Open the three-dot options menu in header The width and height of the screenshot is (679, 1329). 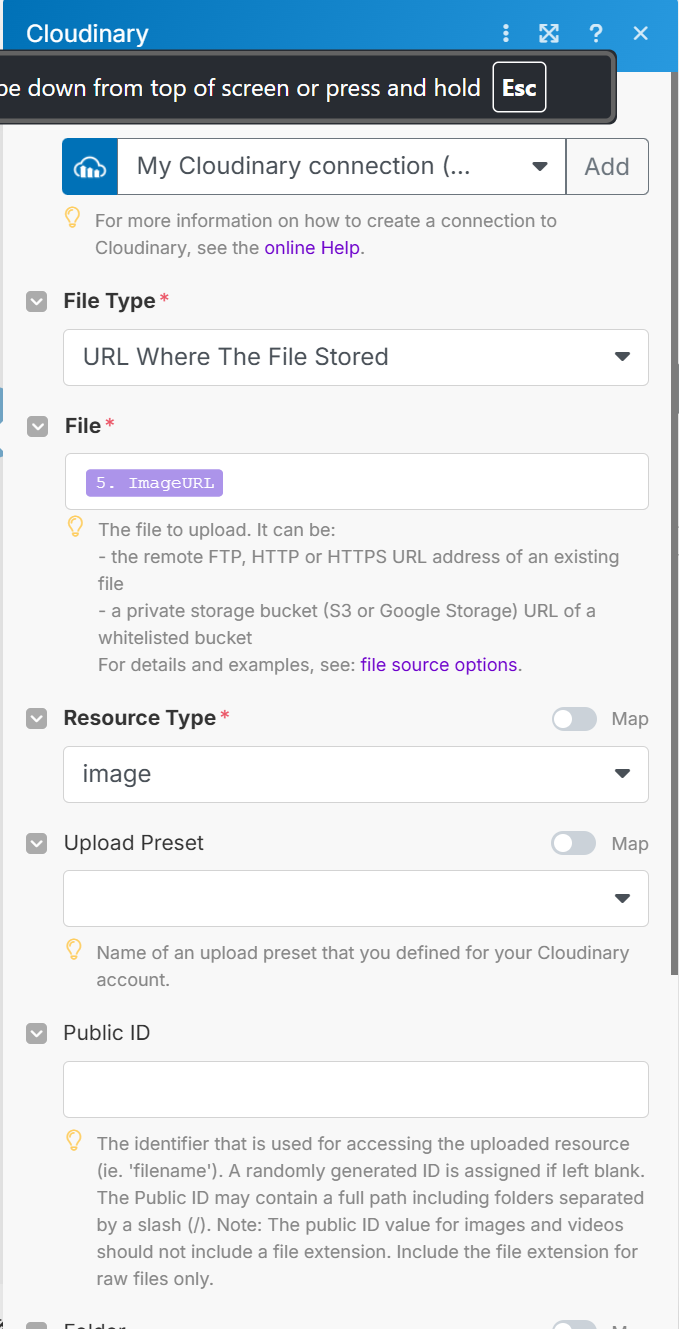pyautogui.click(x=507, y=33)
